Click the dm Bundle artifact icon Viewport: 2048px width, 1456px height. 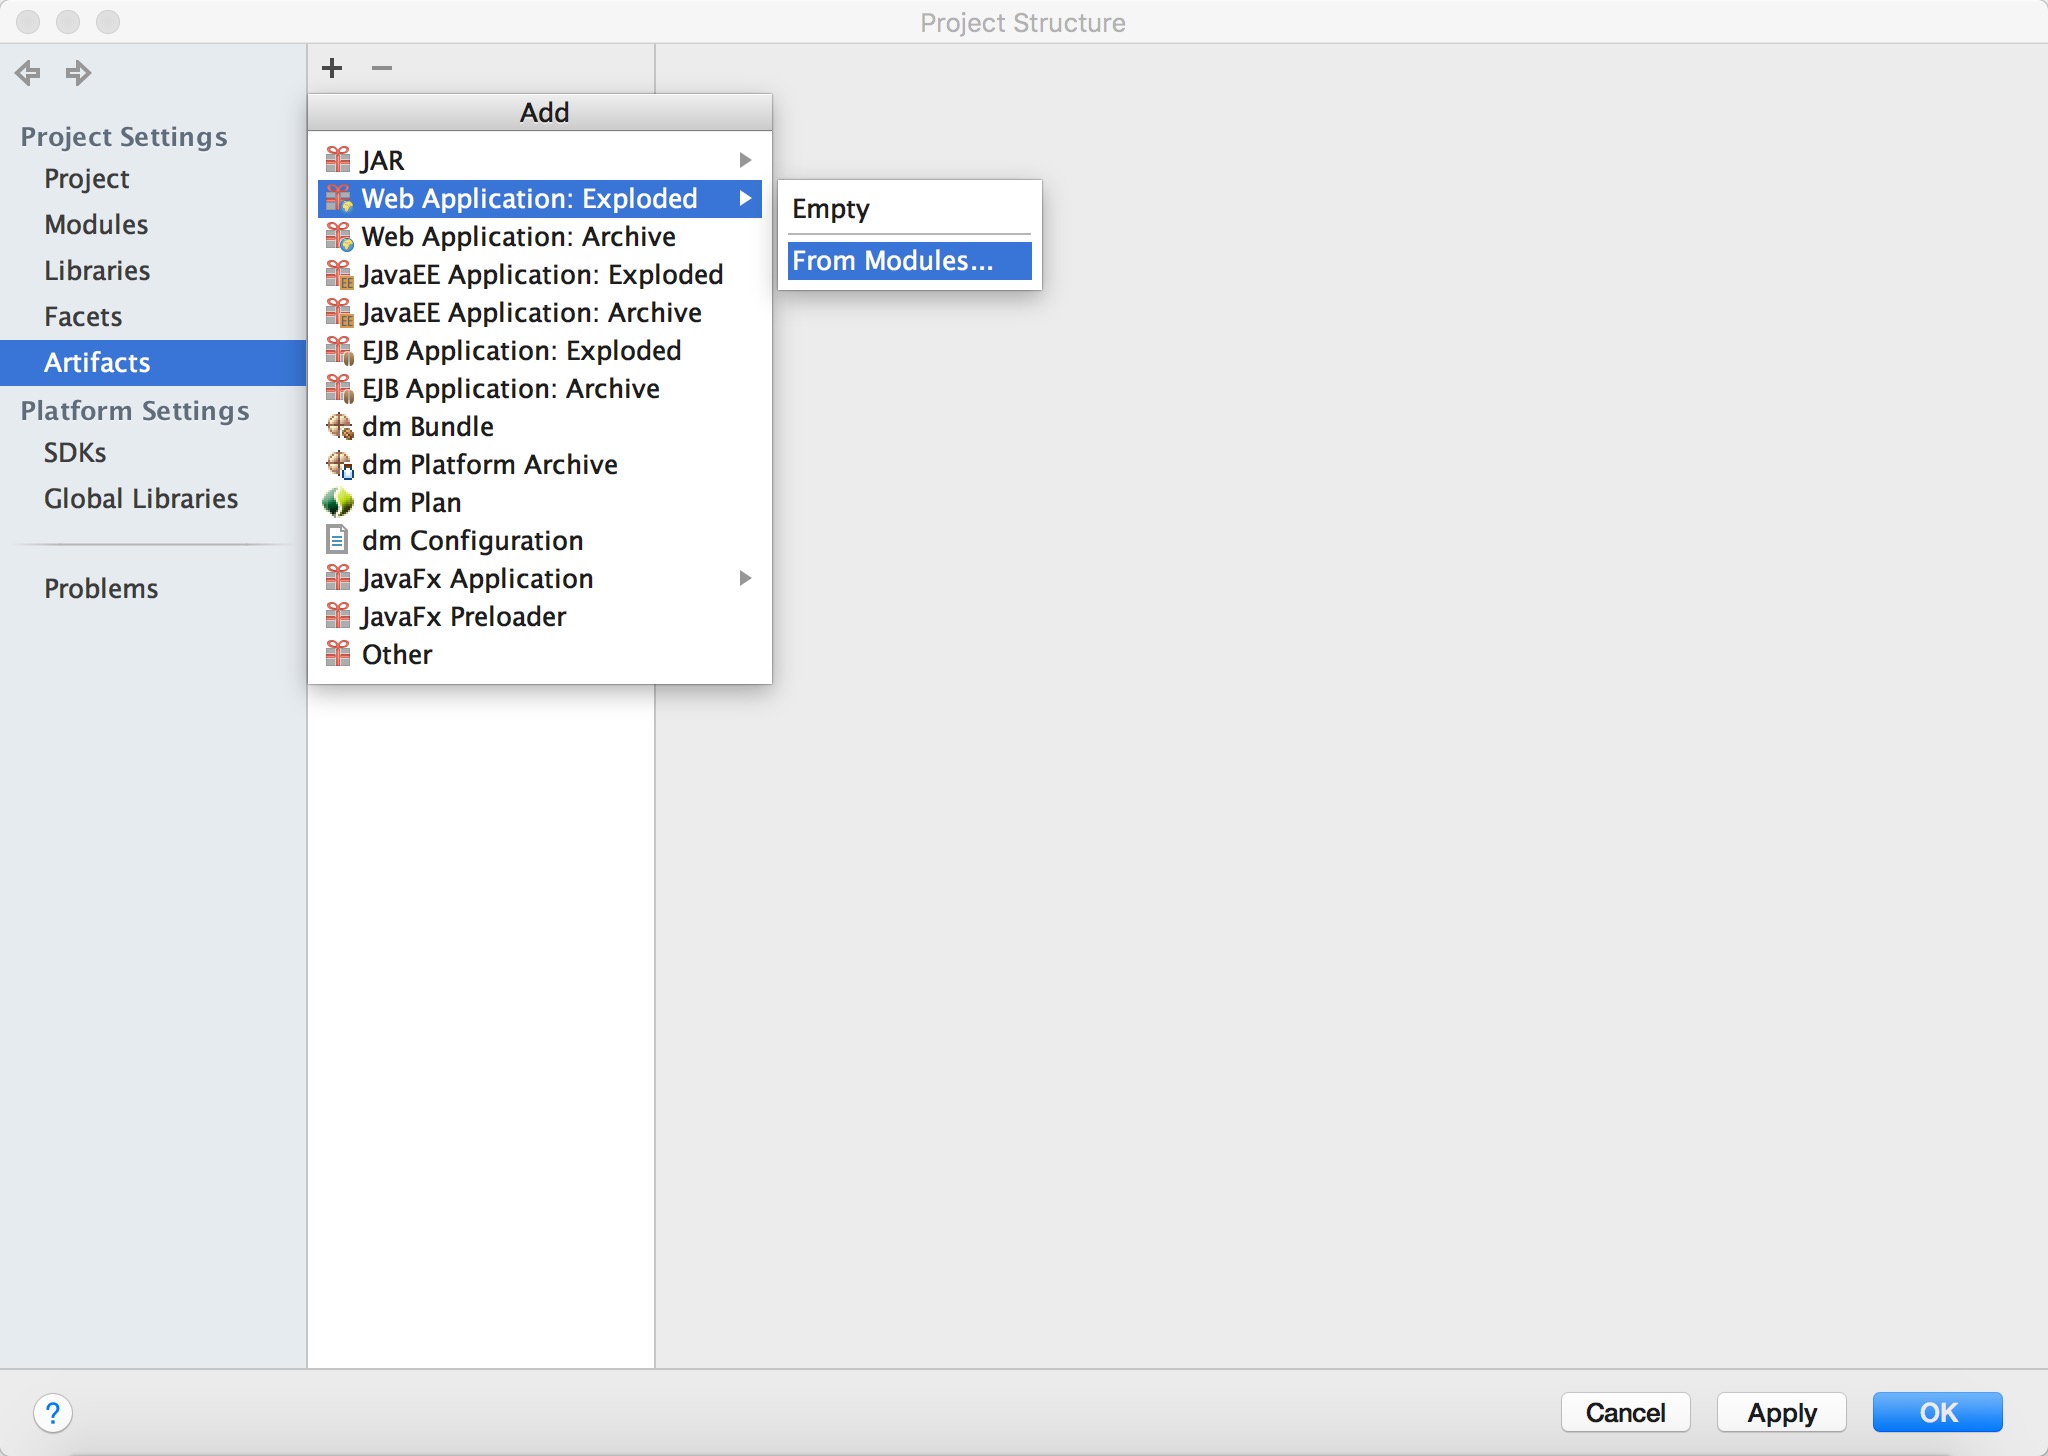tap(340, 425)
